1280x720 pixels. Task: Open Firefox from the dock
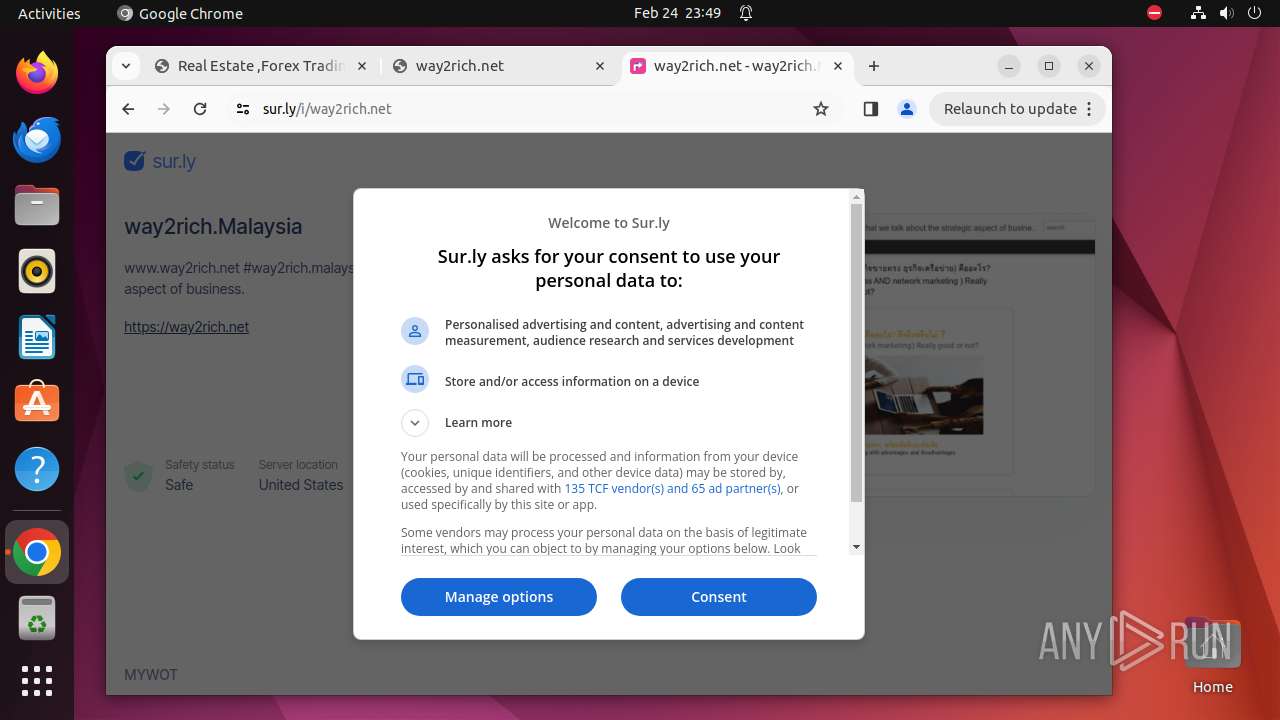(x=37, y=73)
